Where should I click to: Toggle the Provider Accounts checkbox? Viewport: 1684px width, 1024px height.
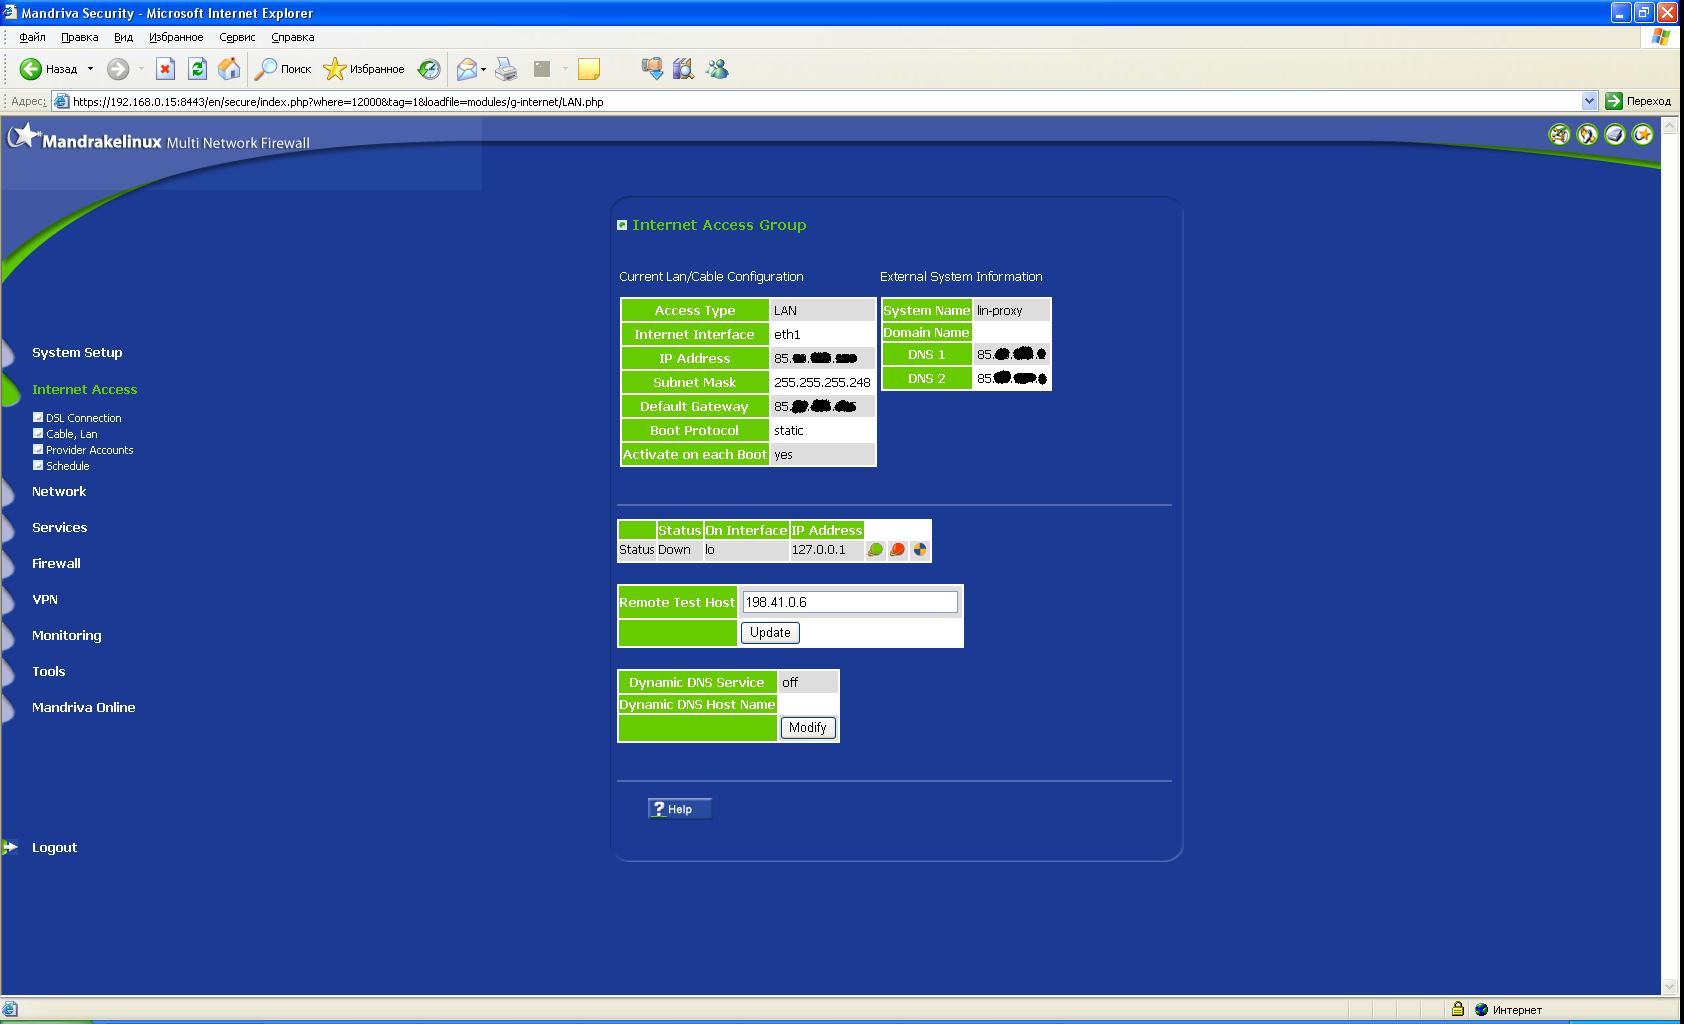click(38, 449)
